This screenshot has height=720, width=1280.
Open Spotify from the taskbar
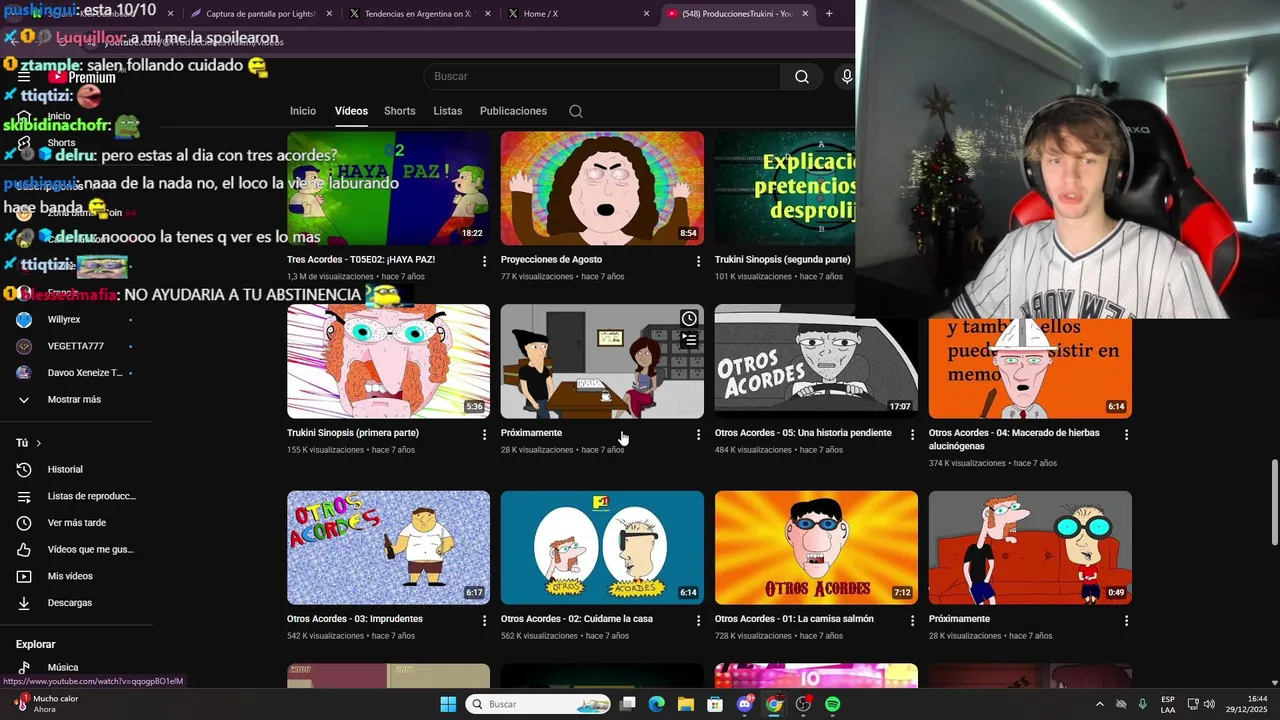[833, 704]
